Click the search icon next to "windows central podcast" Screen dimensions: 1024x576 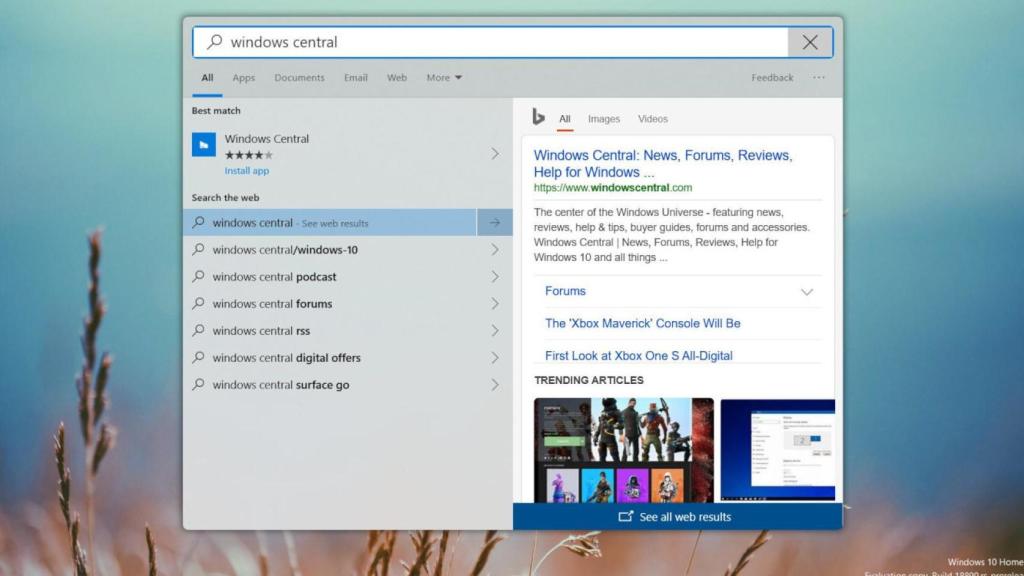pyautogui.click(x=198, y=276)
